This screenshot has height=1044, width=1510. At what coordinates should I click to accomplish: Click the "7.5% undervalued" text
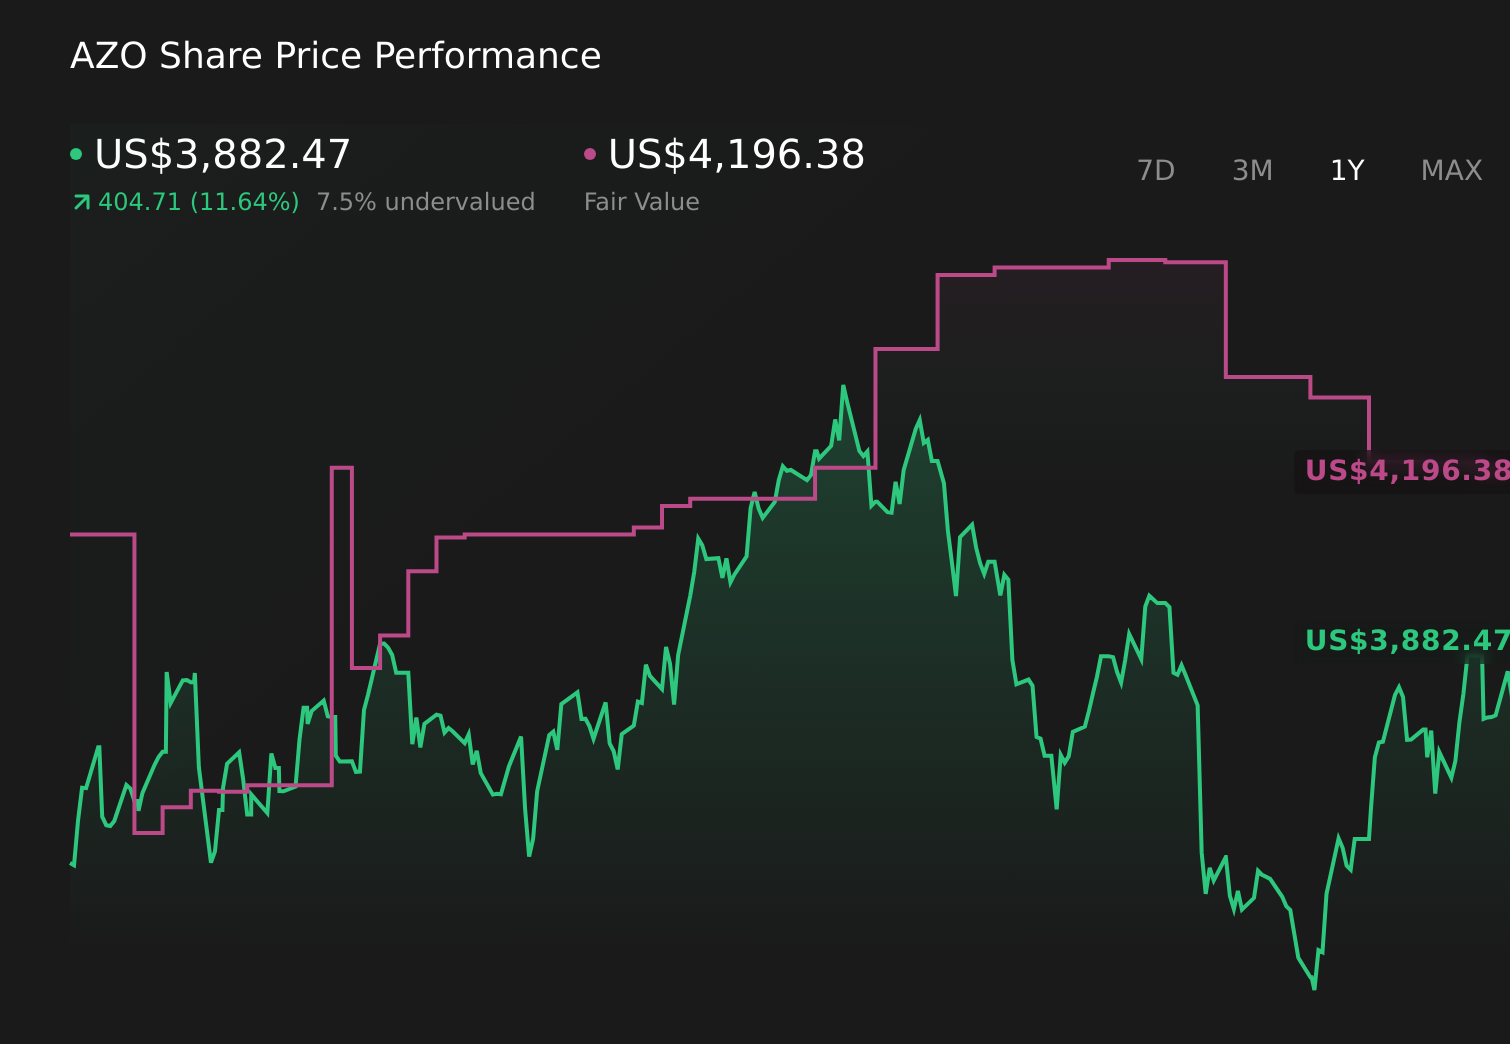coord(425,202)
